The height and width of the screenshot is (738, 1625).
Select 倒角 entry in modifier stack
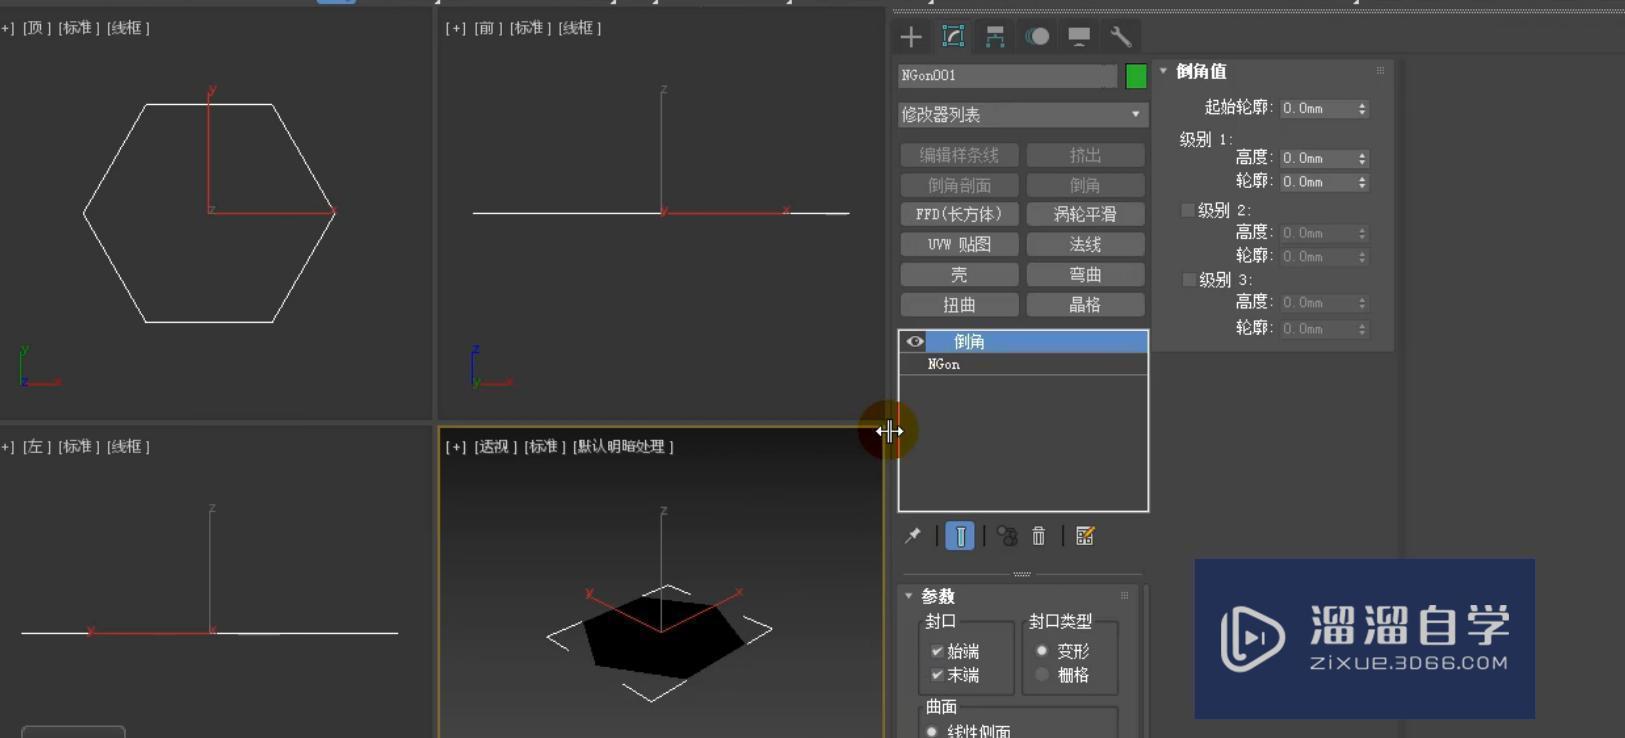(1036, 342)
